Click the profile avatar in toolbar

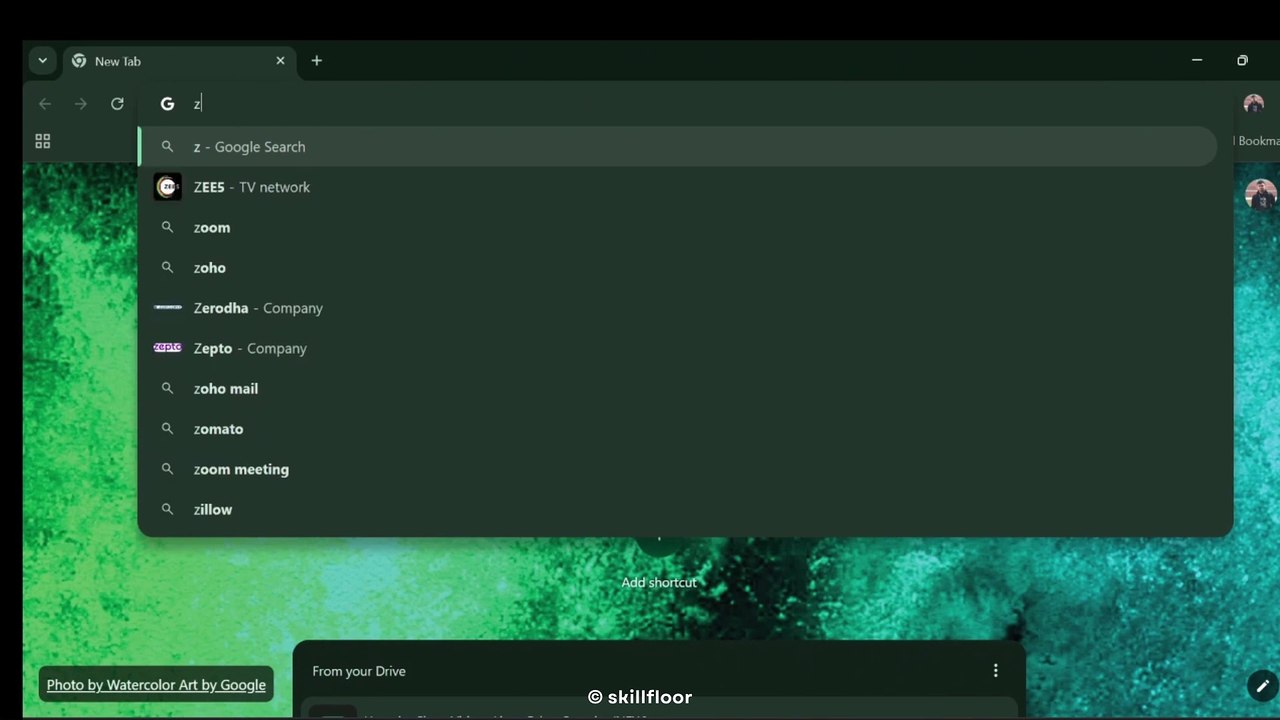pos(1253,104)
